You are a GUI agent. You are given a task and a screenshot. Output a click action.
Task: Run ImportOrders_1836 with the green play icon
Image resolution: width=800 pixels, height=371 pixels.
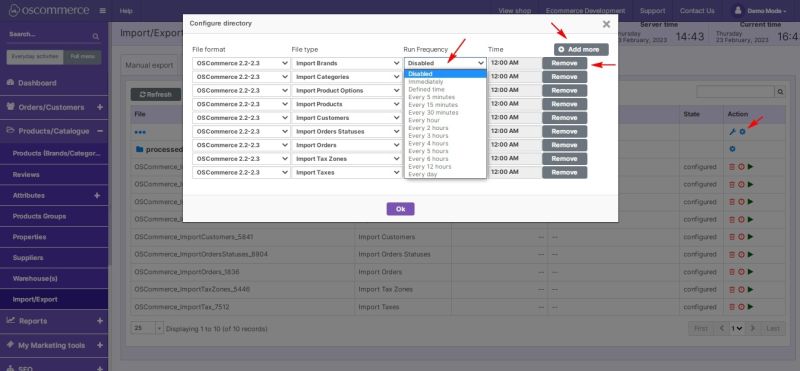[x=751, y=272]
